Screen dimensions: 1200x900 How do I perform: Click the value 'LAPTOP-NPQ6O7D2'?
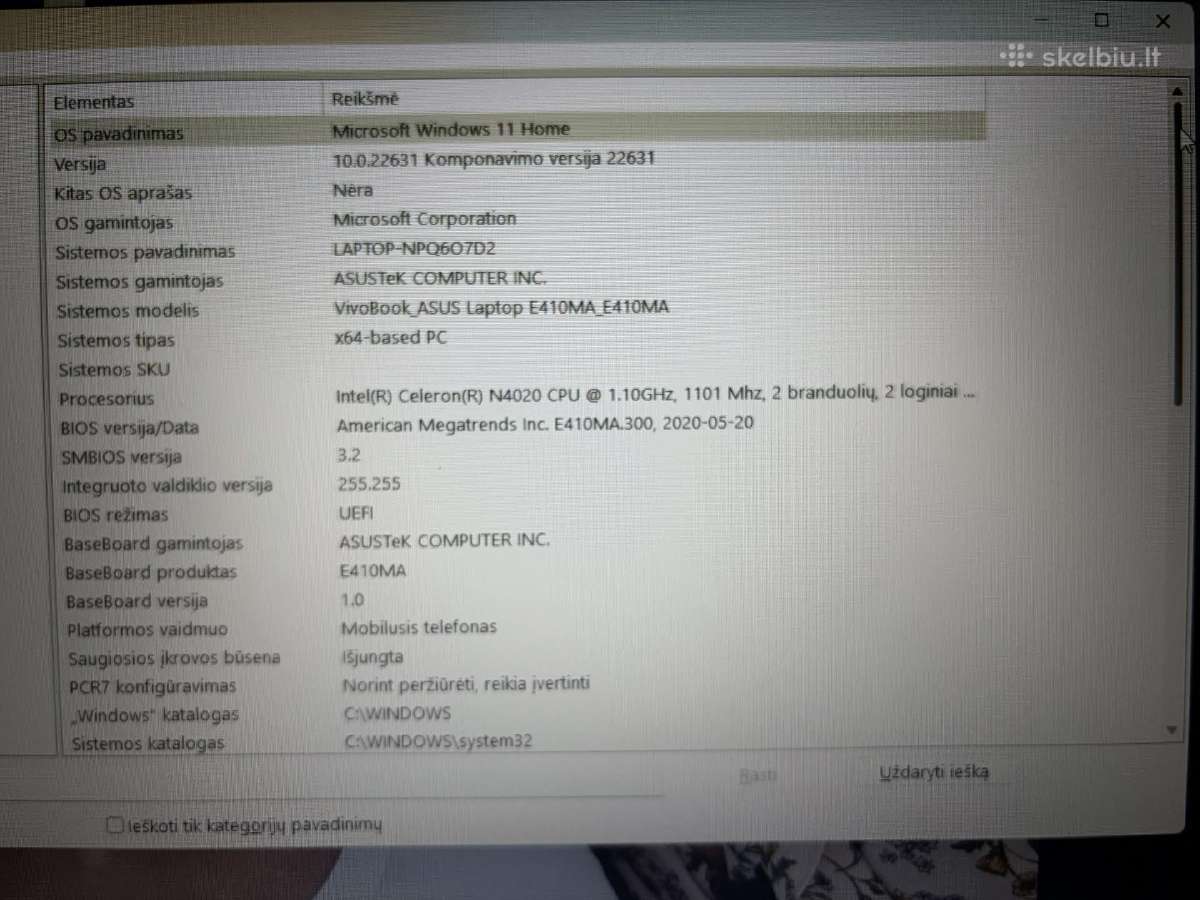tap(414, 249)
